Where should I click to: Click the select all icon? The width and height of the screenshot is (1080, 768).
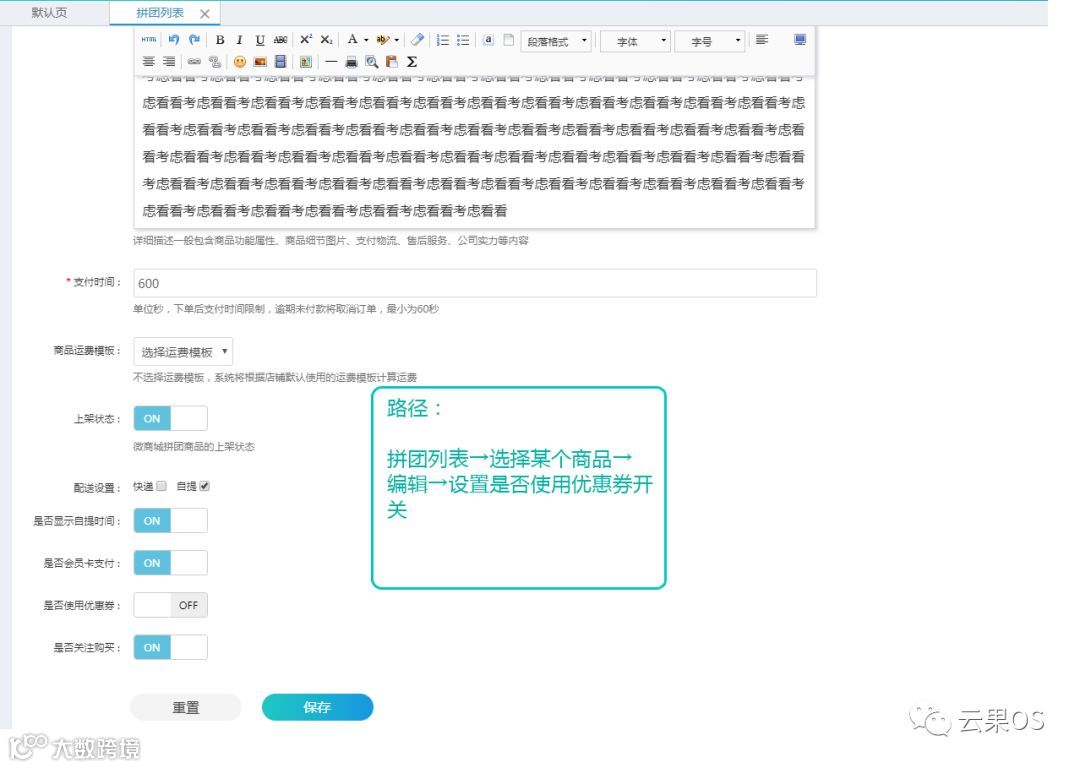488,40
